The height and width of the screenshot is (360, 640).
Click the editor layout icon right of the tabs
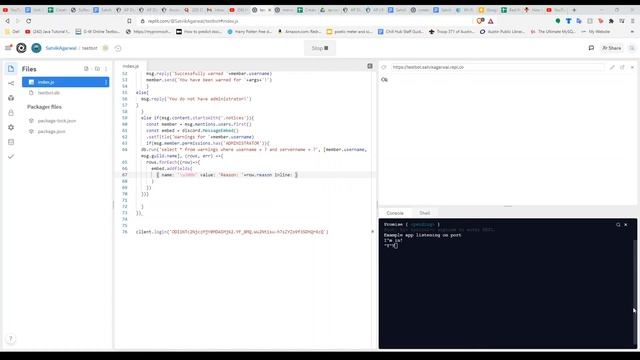click(370, 66)
